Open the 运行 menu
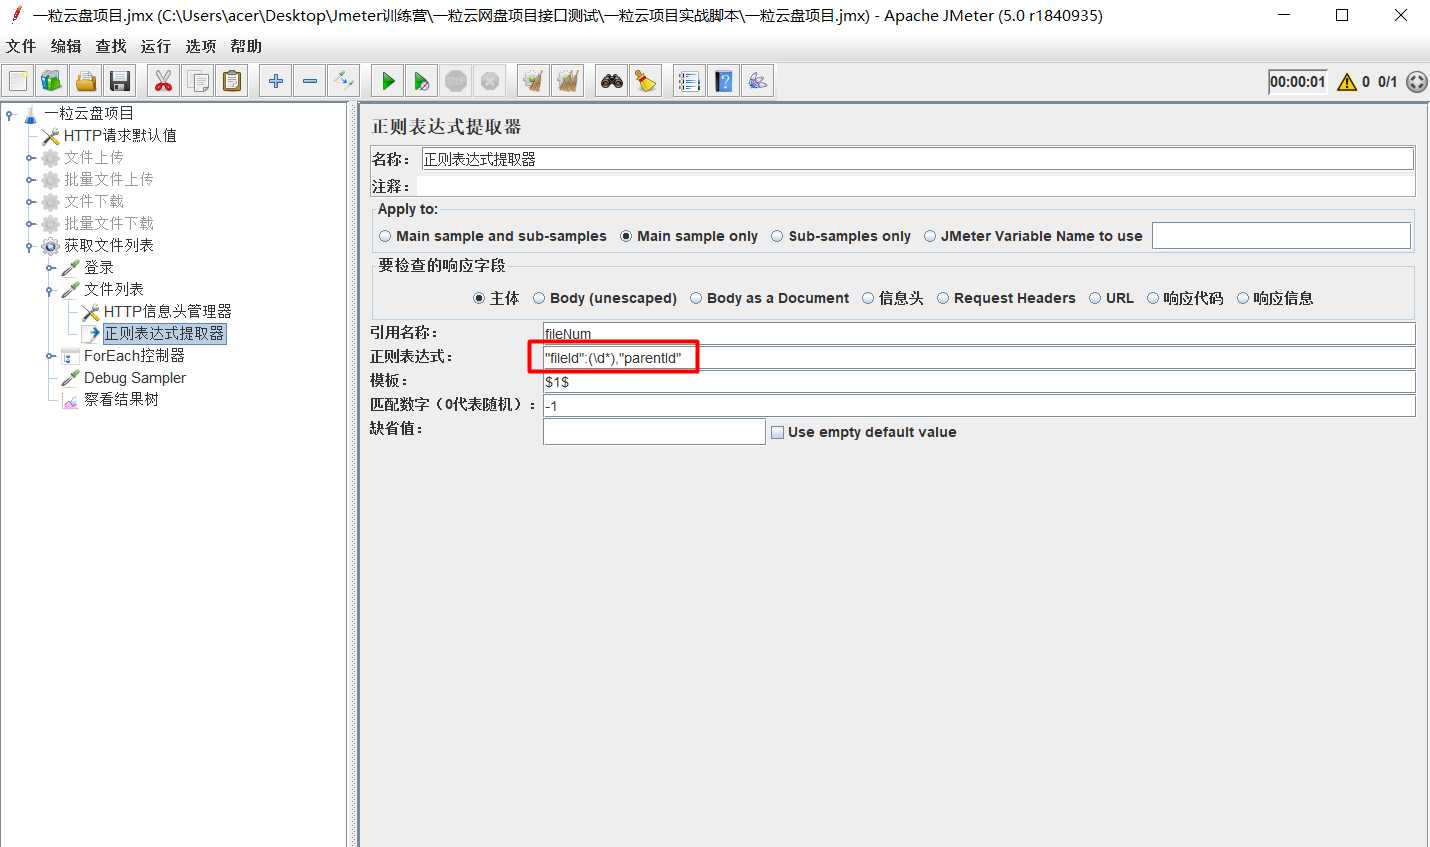 click(156, 46)
